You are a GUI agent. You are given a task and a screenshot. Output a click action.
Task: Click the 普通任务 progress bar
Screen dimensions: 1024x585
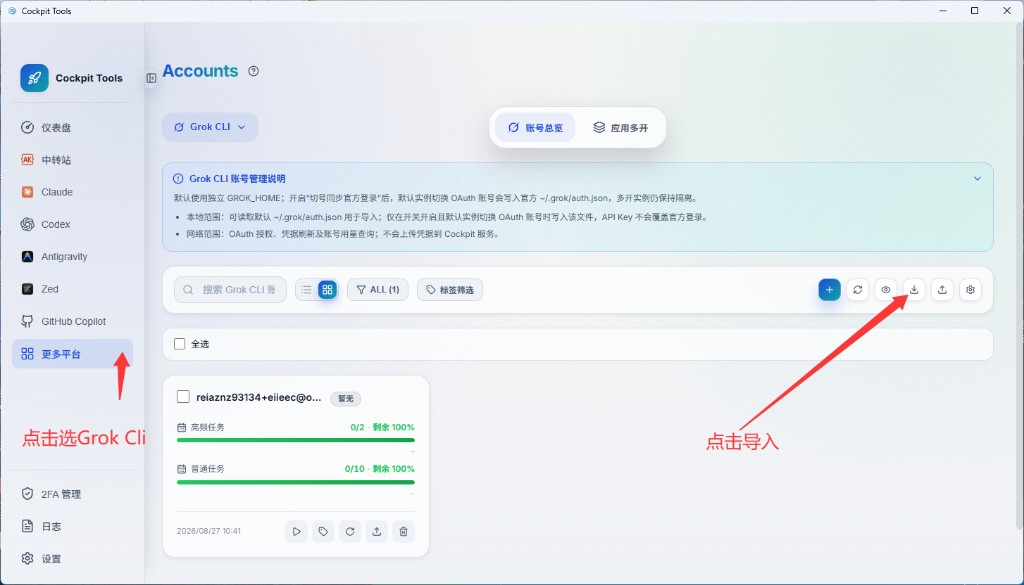(296, 482)
